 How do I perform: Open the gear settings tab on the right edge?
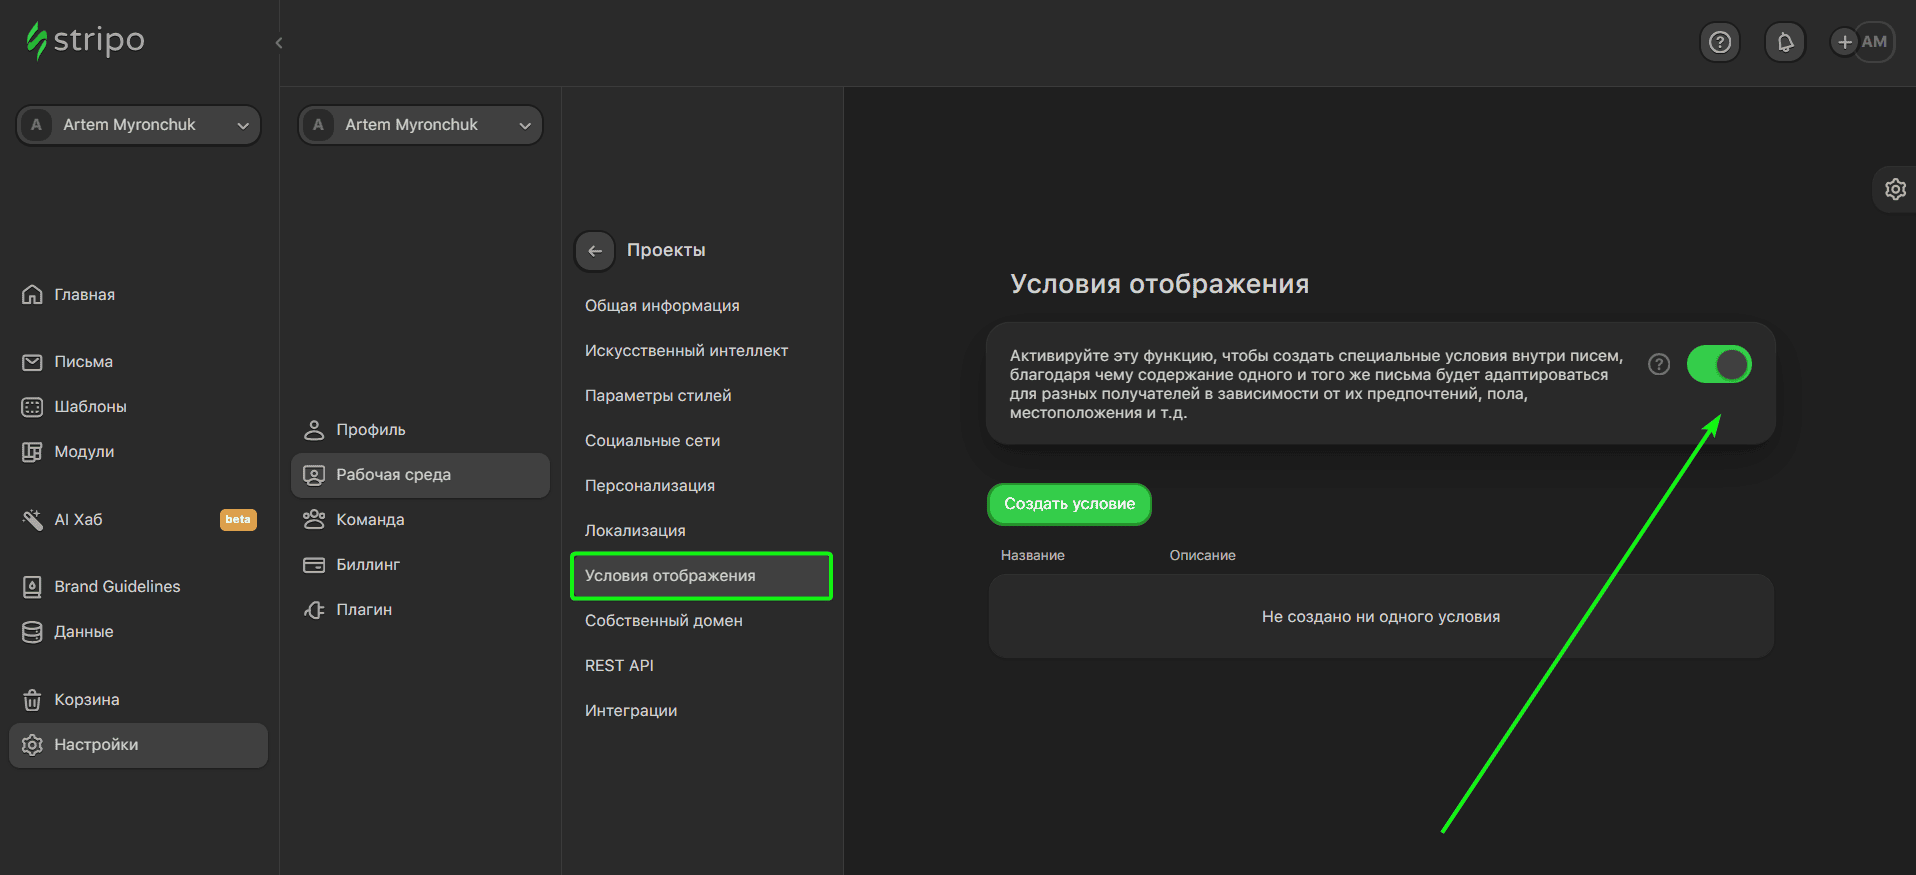[1895, 189]
